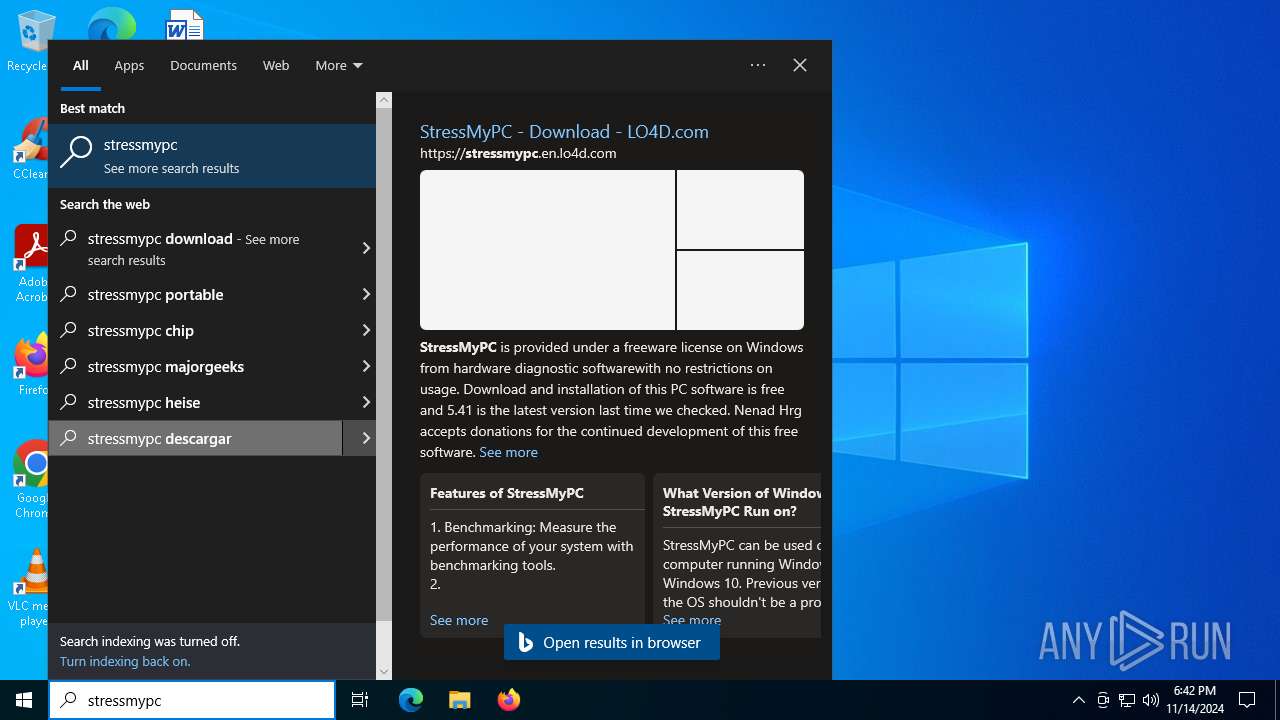Open the volume control in system tray

tap(1151, 700)
